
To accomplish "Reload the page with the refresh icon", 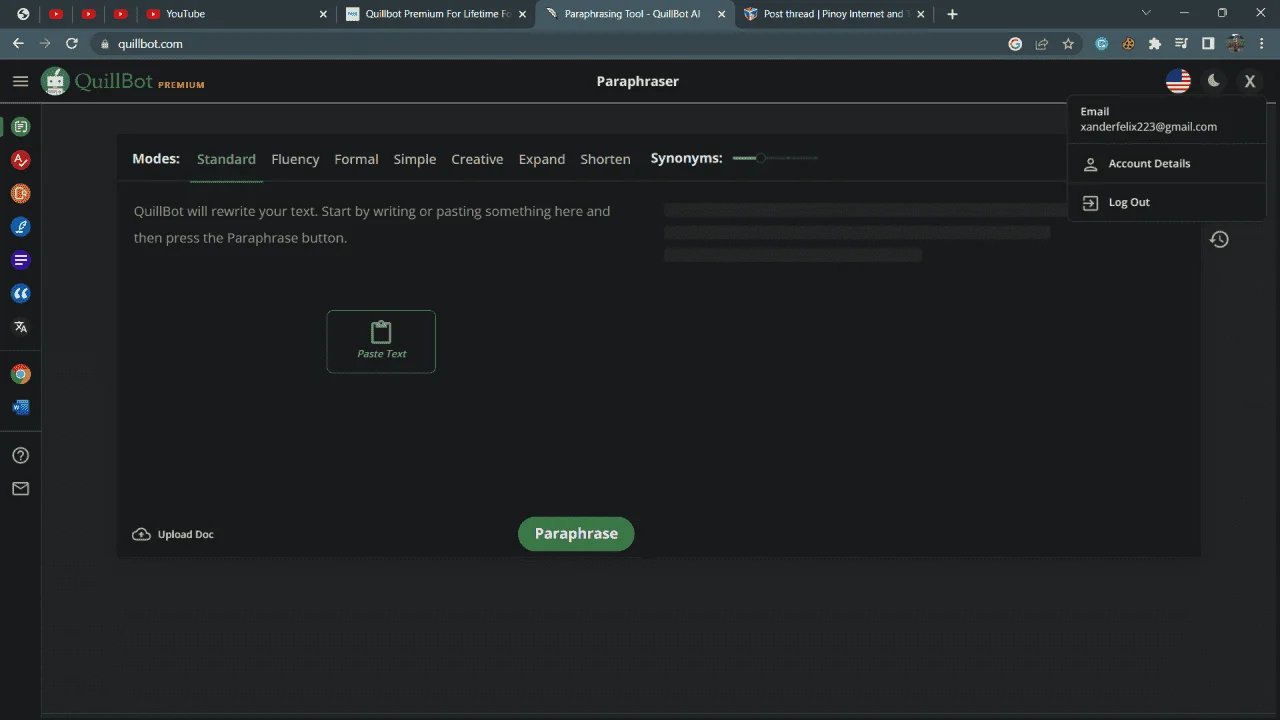I will pos(71,44).
